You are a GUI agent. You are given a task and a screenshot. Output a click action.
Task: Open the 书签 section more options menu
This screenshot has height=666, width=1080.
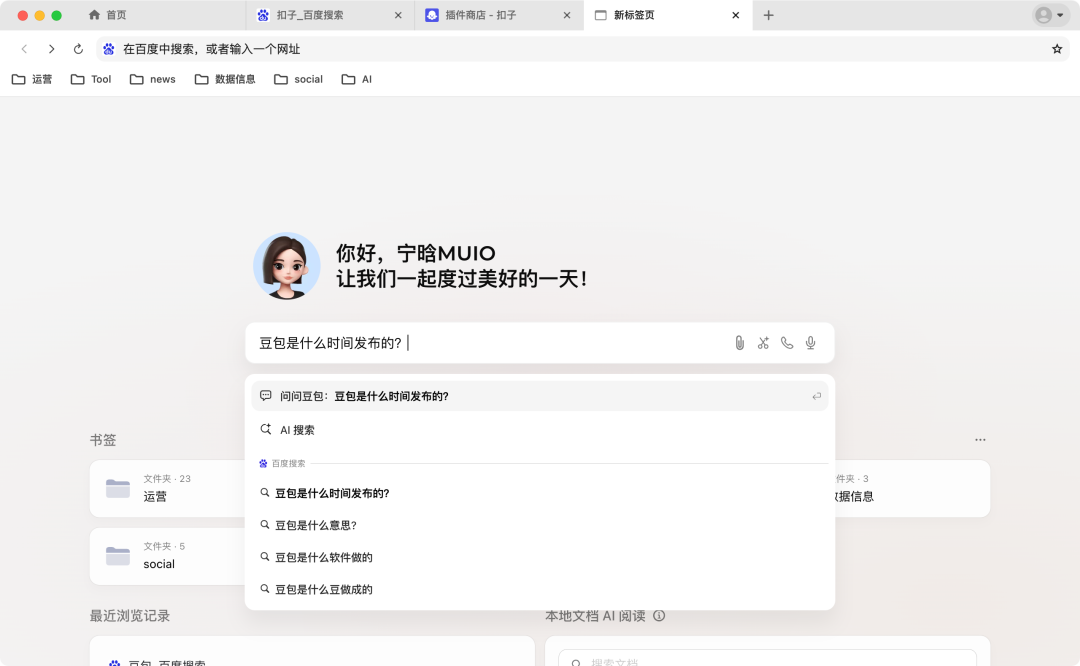[980, 440]
